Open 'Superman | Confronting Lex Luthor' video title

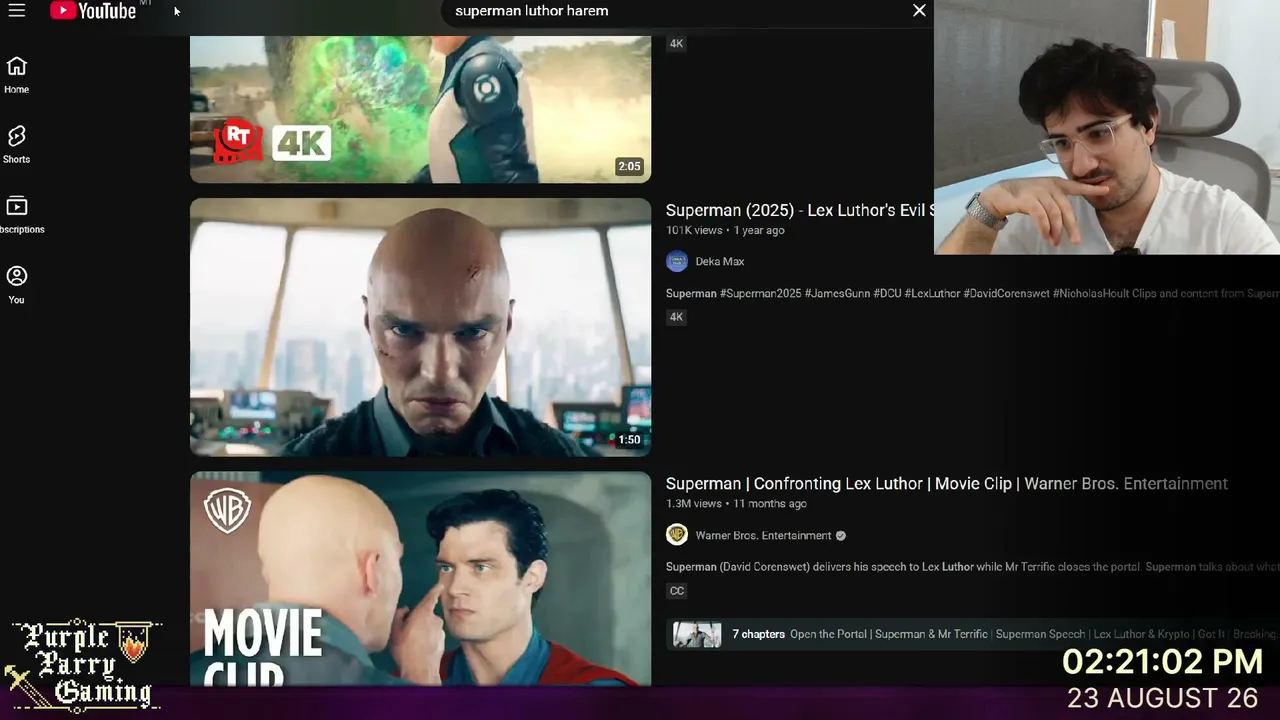coord(947,484)
